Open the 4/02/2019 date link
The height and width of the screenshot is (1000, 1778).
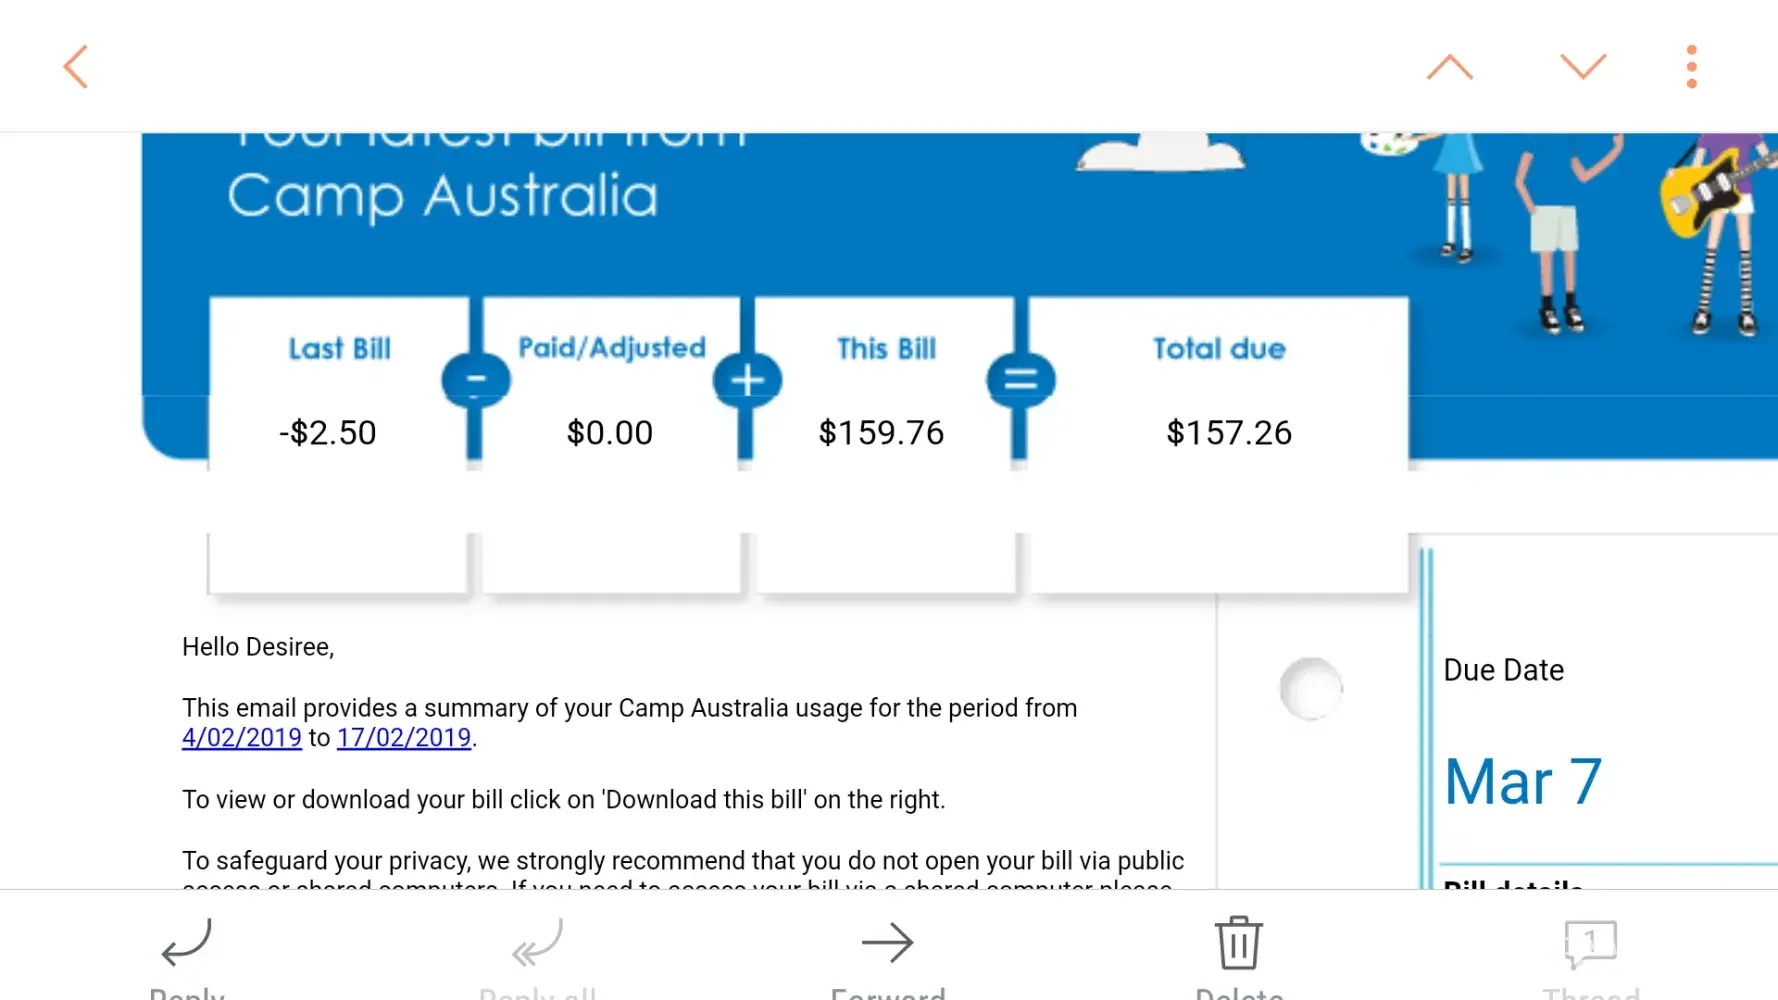(x=242, y=738)
